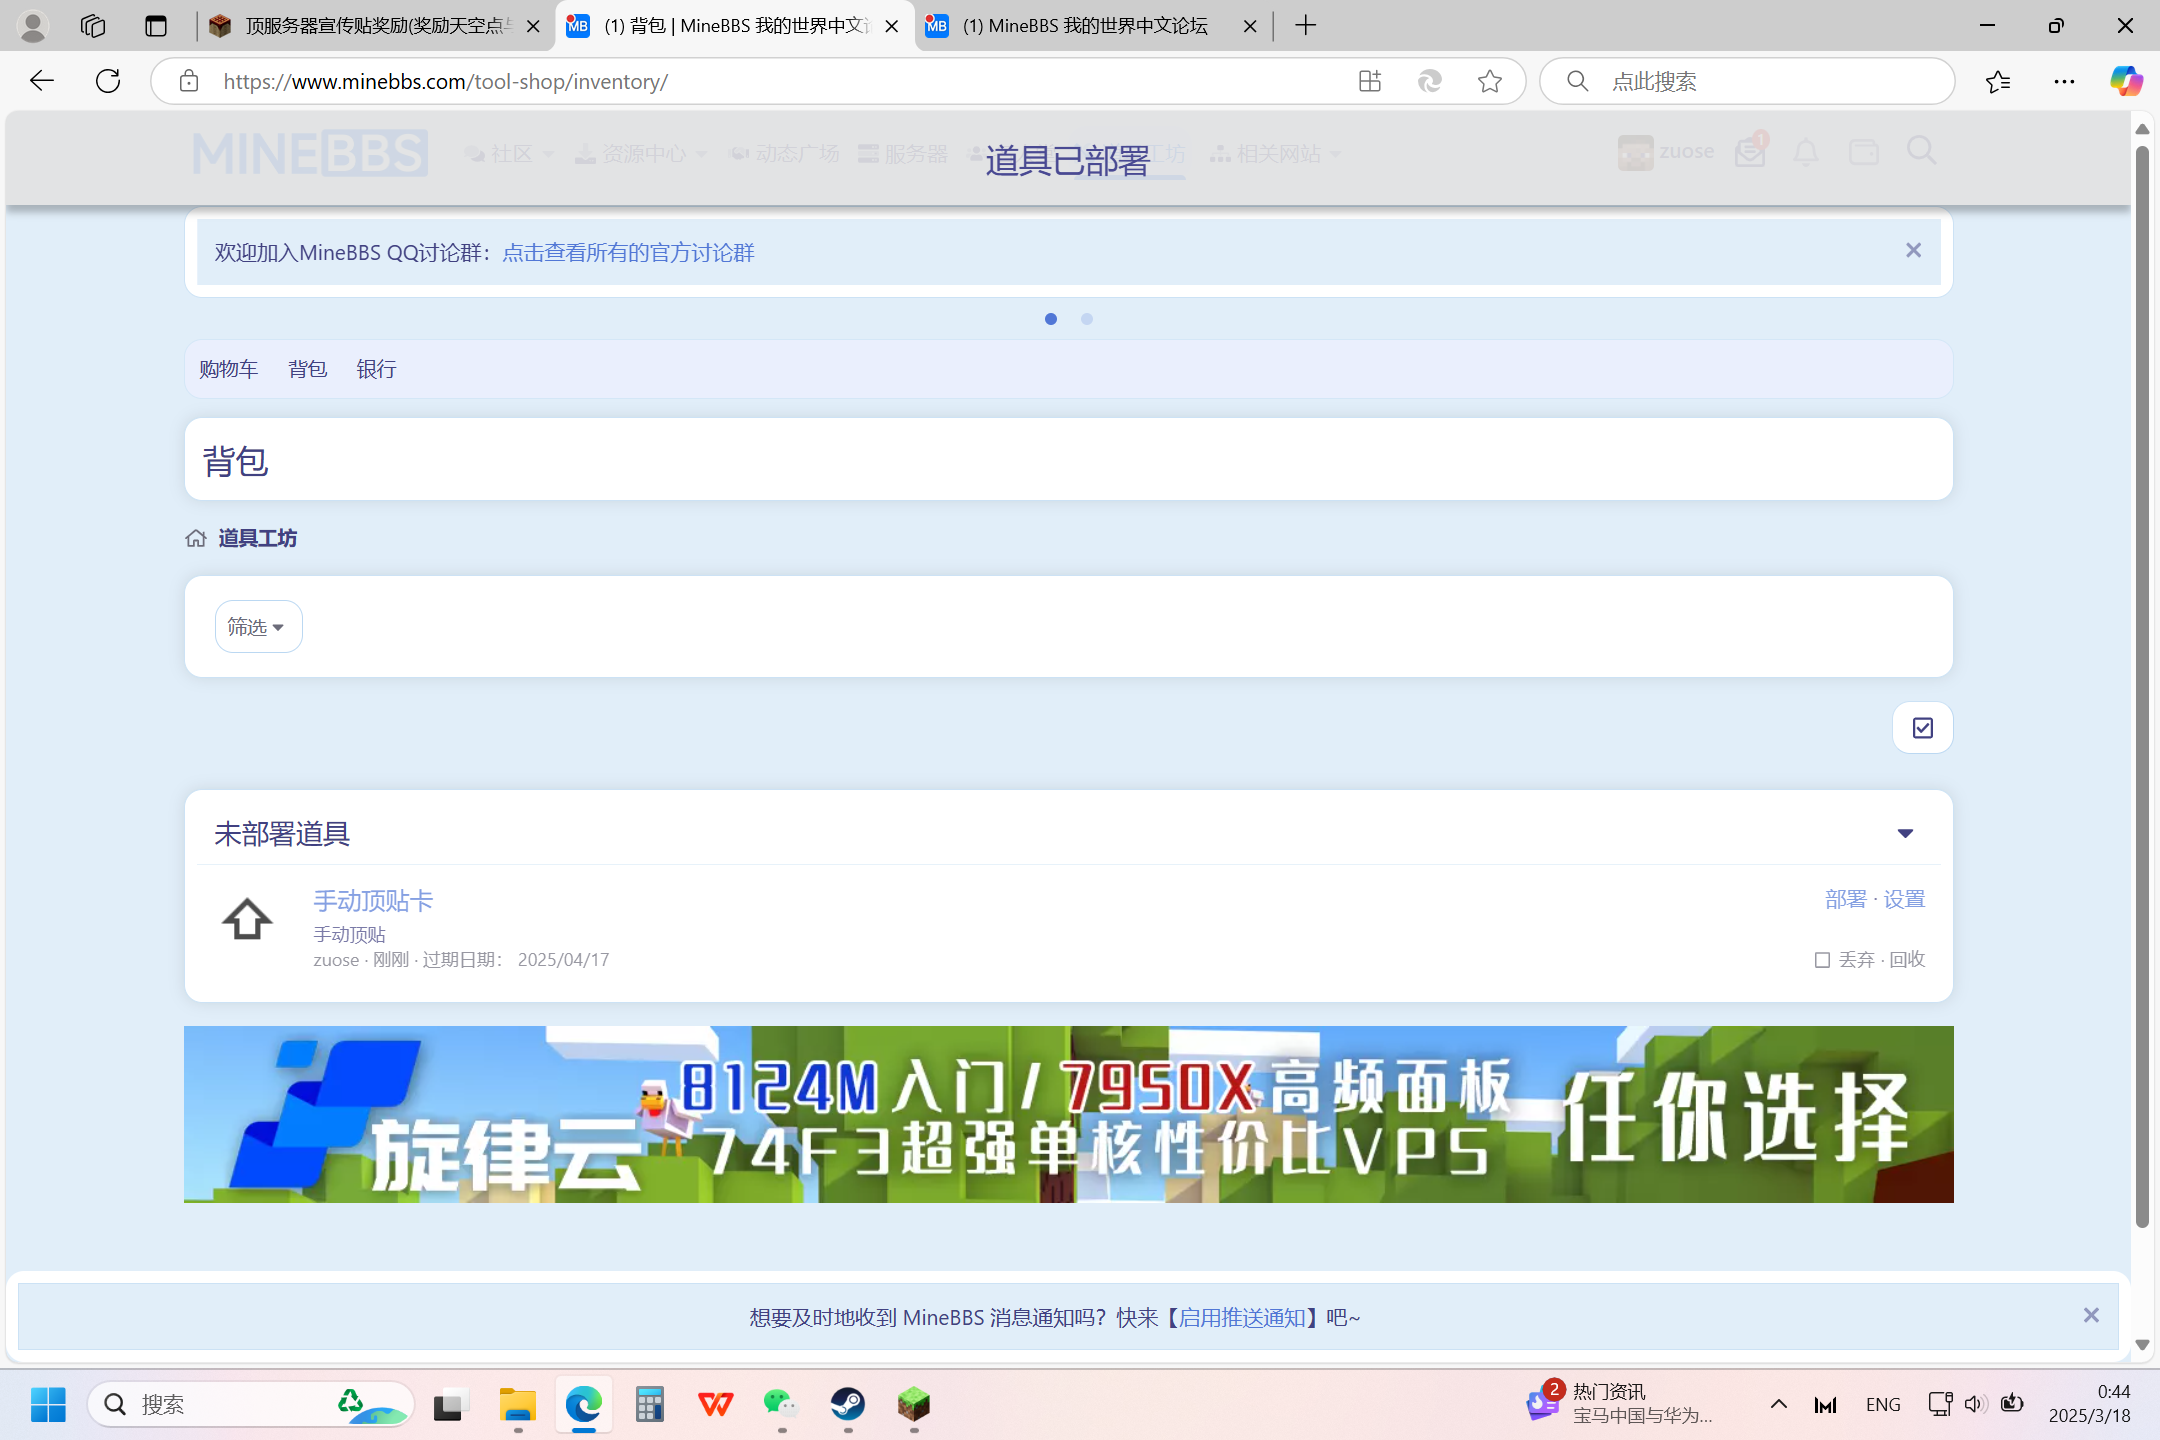
Task: Click the browser essentials icon
Action: tap(1430, 81)
